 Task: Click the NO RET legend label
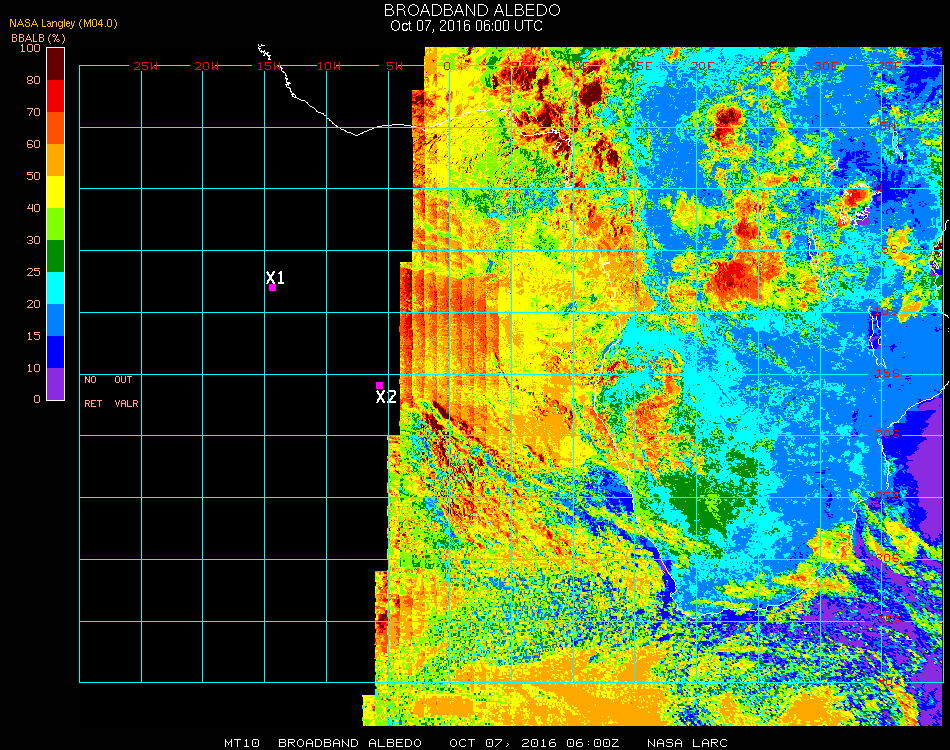91,392
